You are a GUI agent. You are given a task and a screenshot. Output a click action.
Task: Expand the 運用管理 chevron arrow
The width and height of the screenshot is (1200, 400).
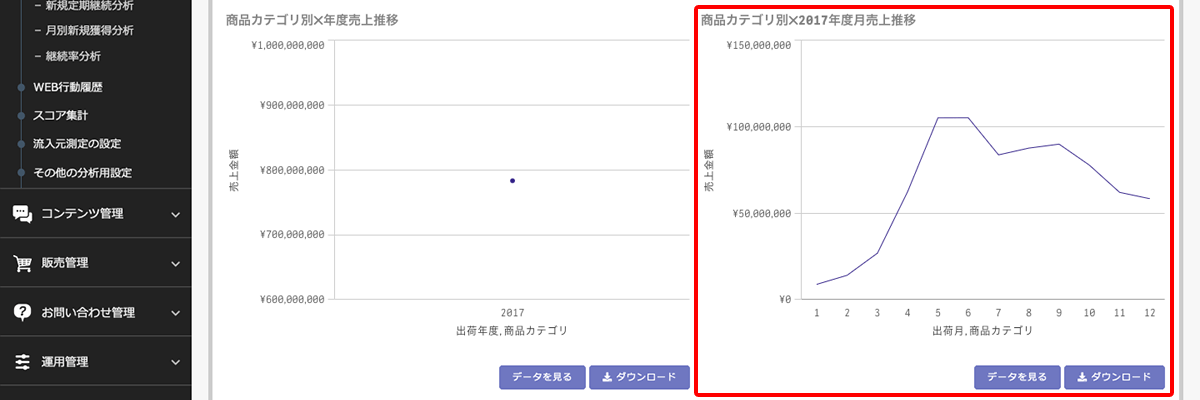point(175,362)
